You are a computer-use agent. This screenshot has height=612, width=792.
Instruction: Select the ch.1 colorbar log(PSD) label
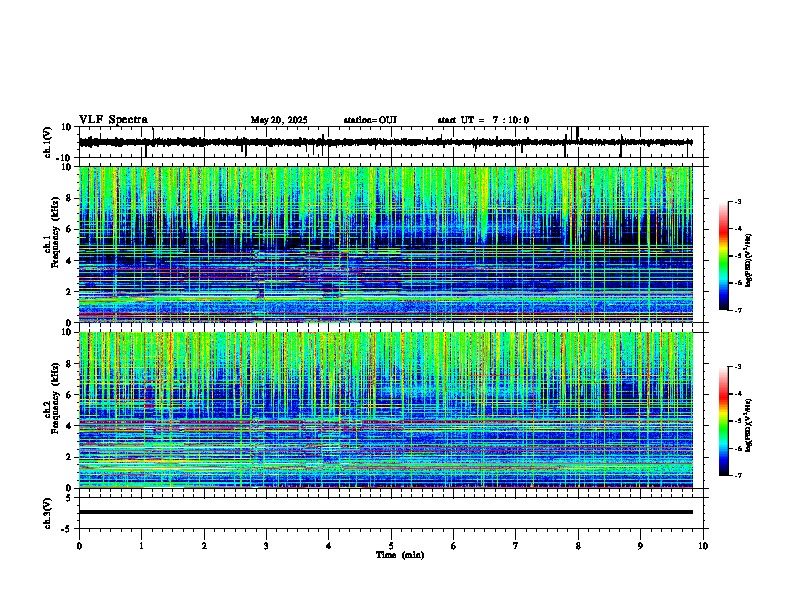coord(748,260)
